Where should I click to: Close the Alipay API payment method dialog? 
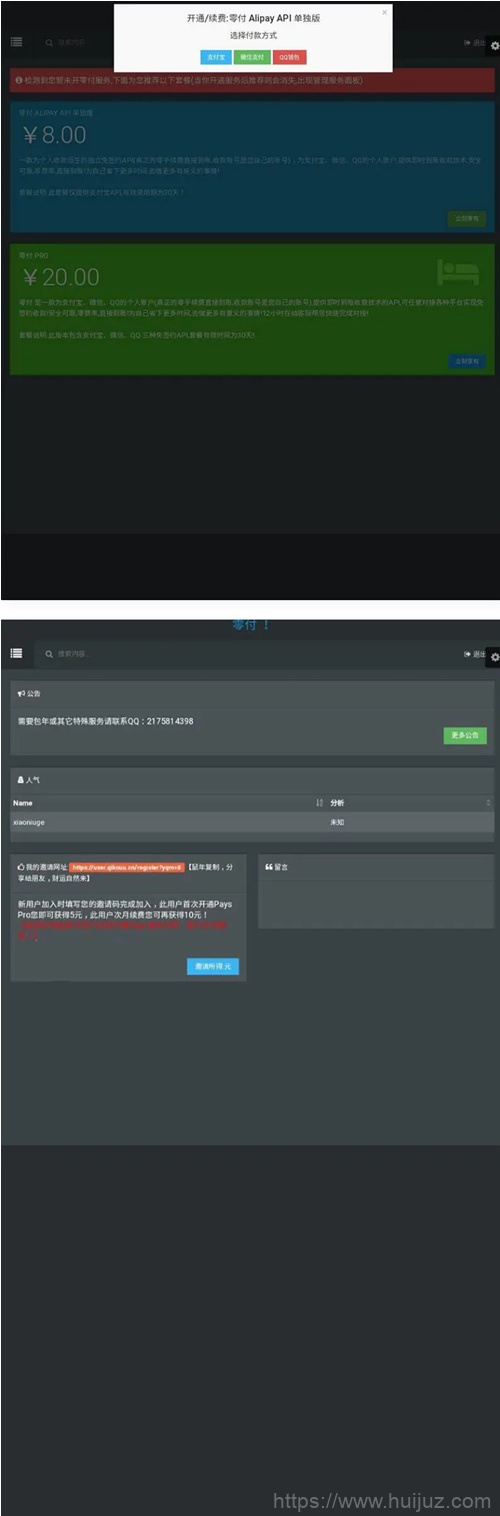tap(384, 13)
